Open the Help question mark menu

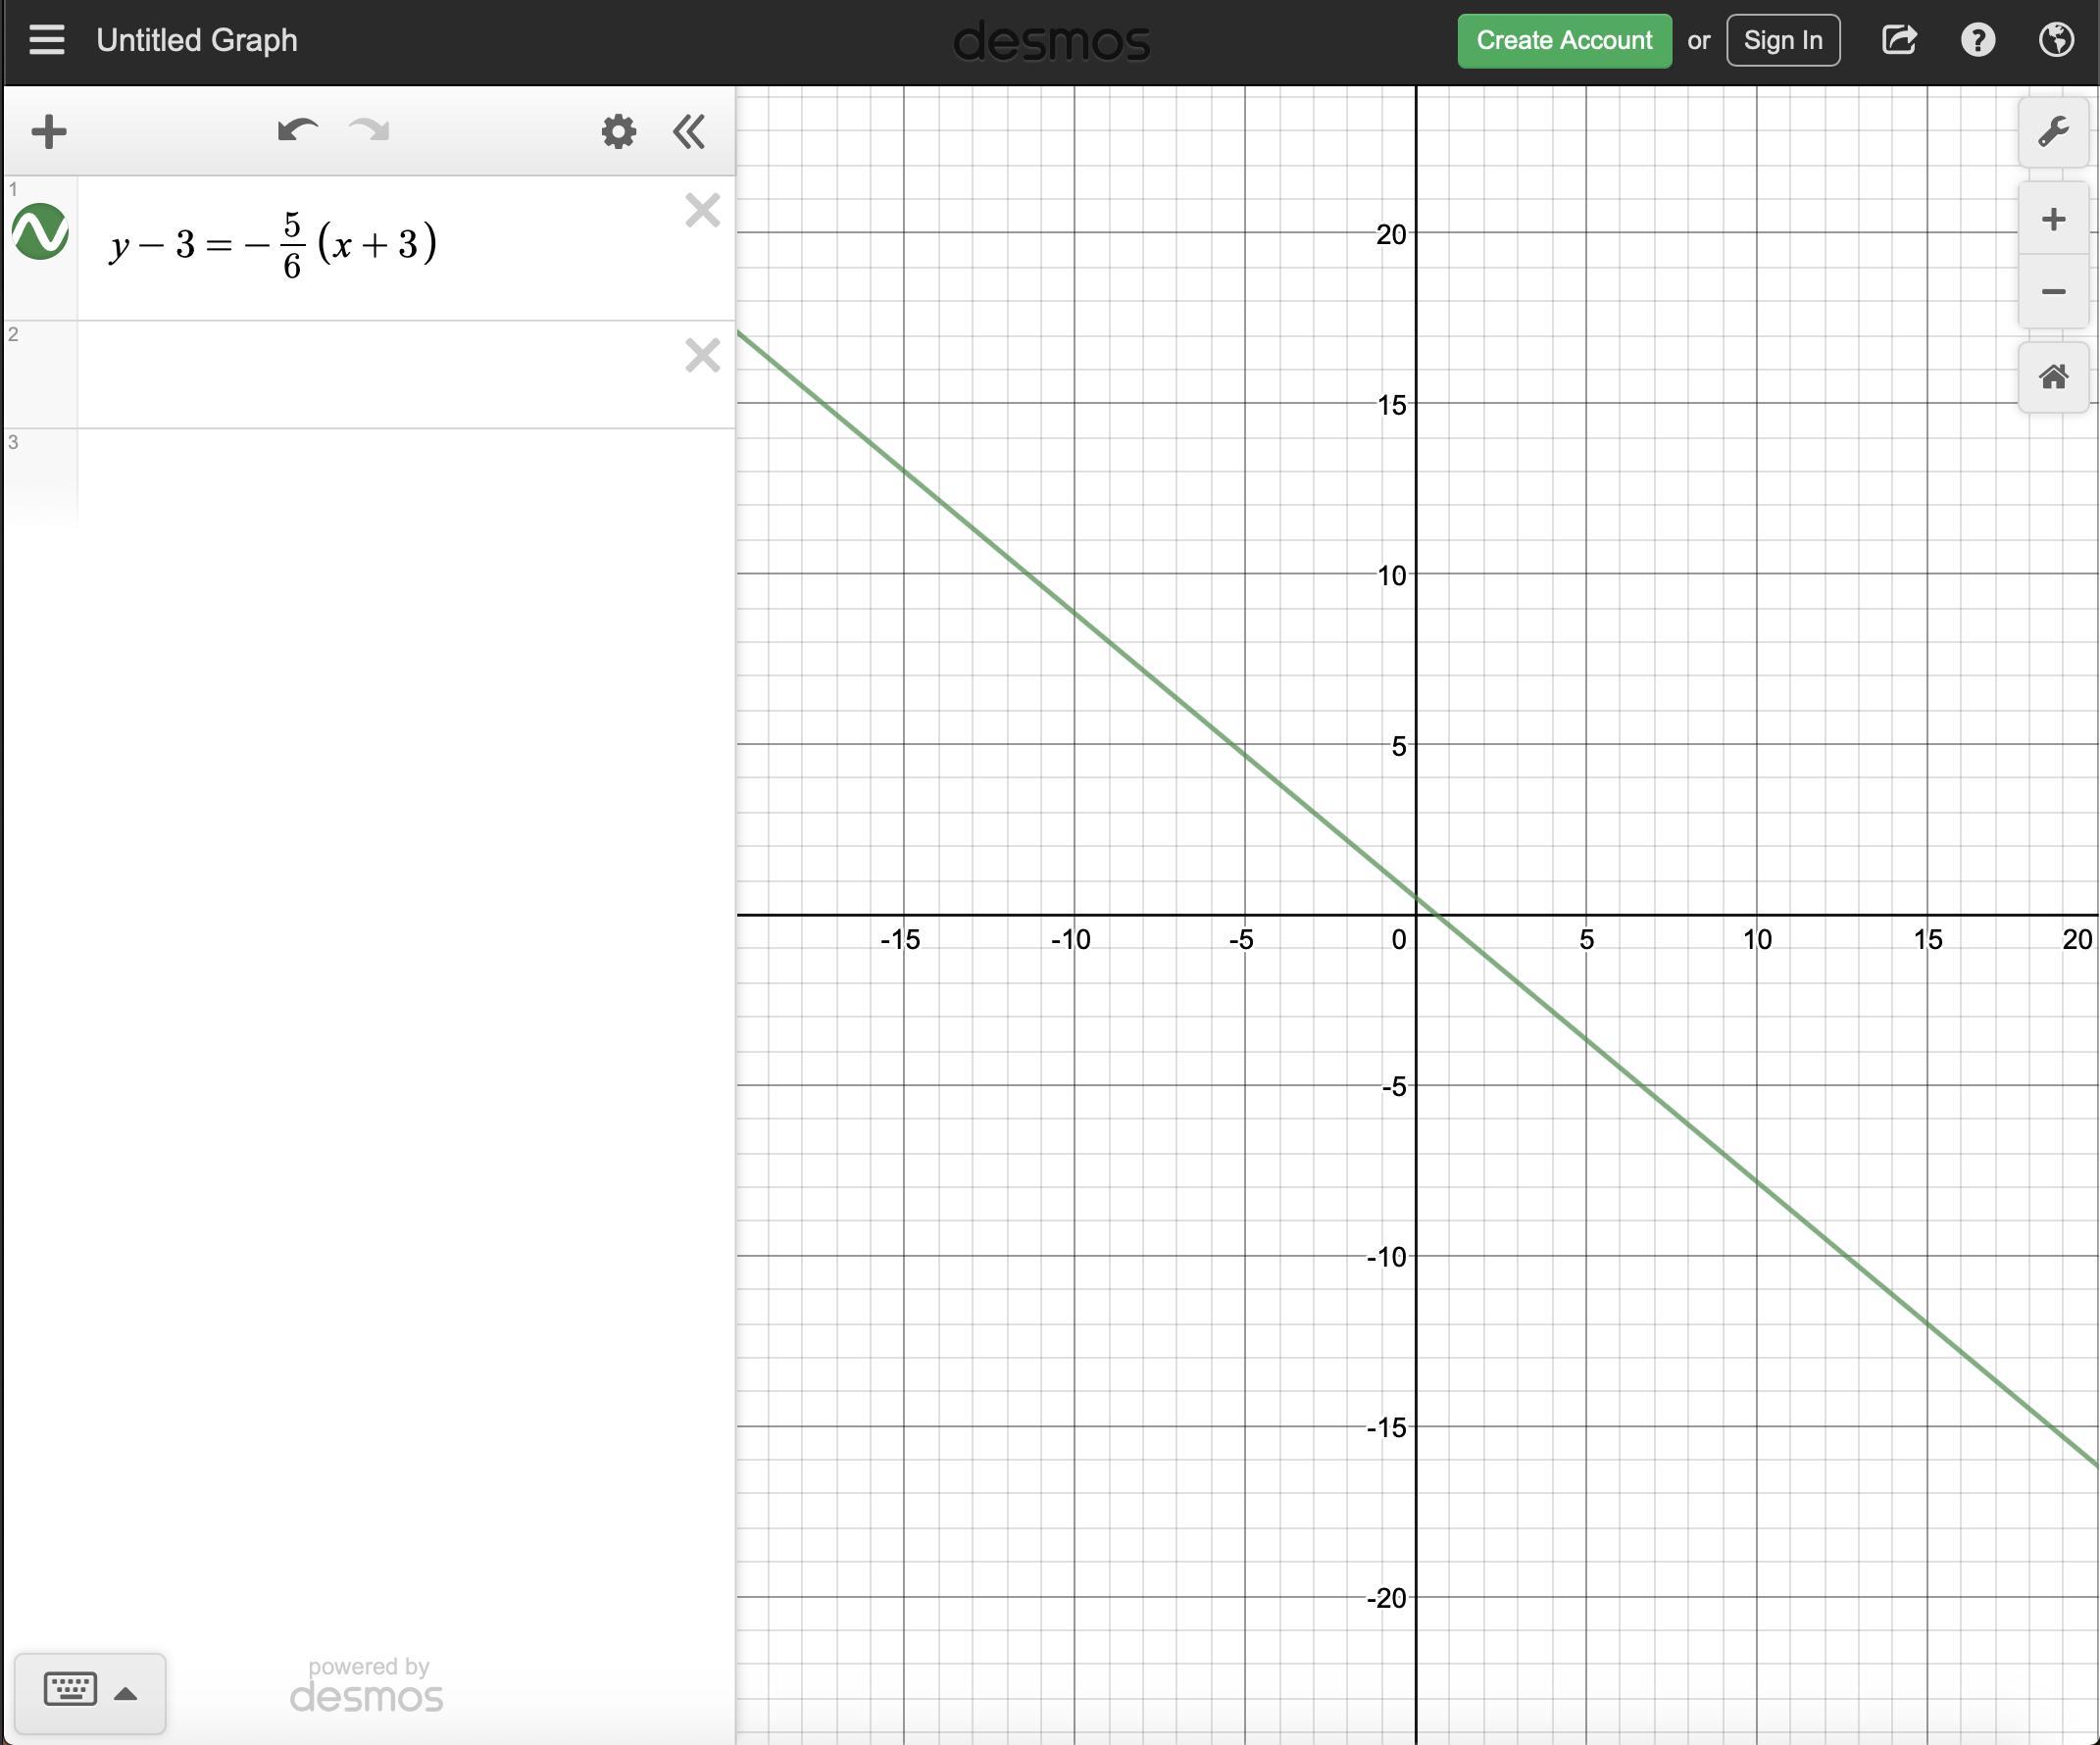tap(1977, 40)
